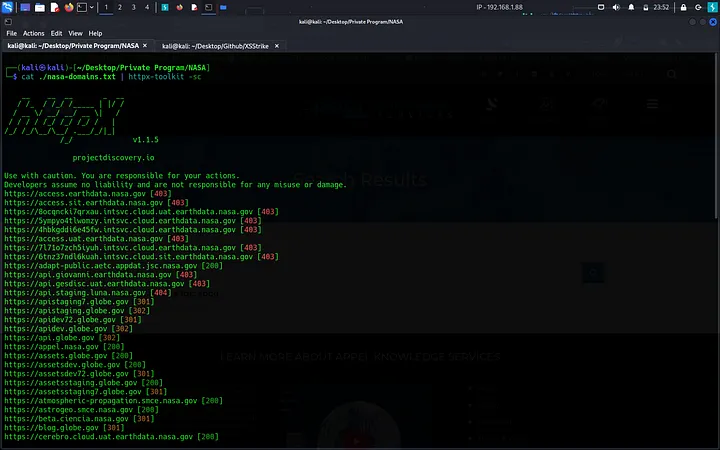
Task: Close the Private Program/NASA tab
Action: [x=145, y=46]
